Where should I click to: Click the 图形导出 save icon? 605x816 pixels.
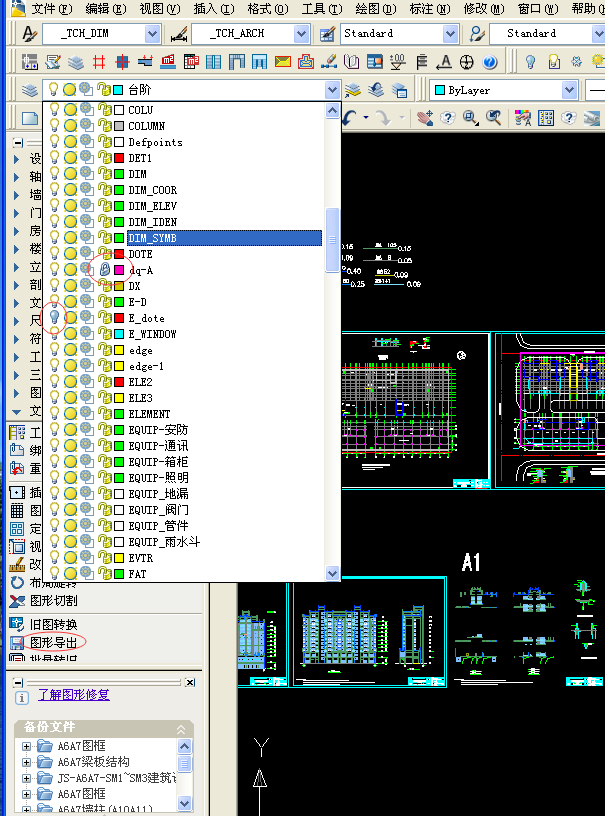[17, 643]
